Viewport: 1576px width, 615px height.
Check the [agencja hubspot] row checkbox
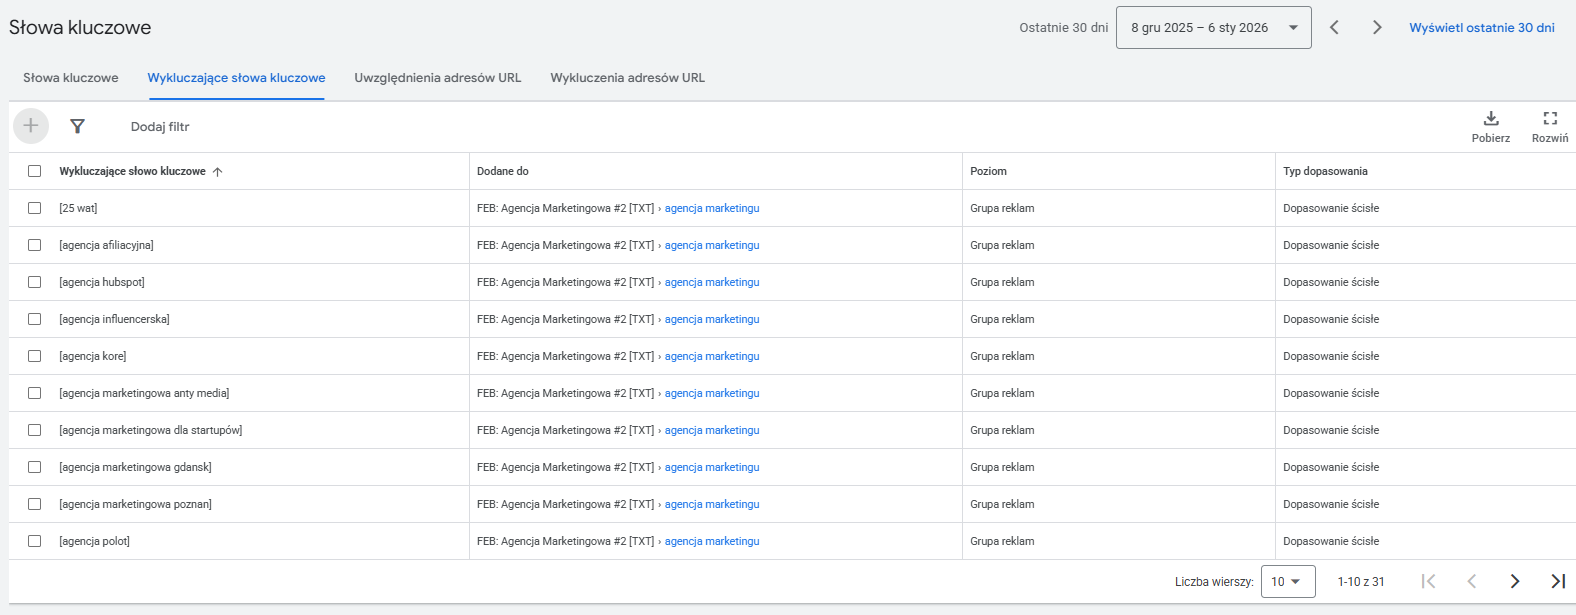click(x=35, y=282)
